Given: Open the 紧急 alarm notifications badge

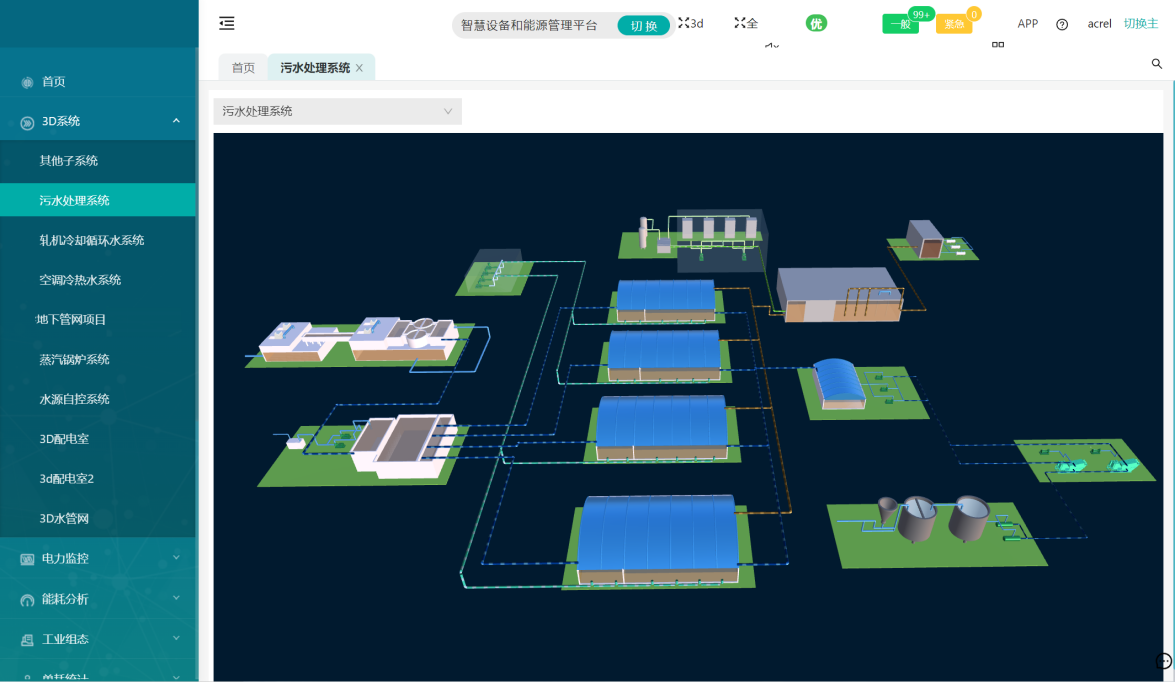Looking at the screenshot, I should pos(953,24).
